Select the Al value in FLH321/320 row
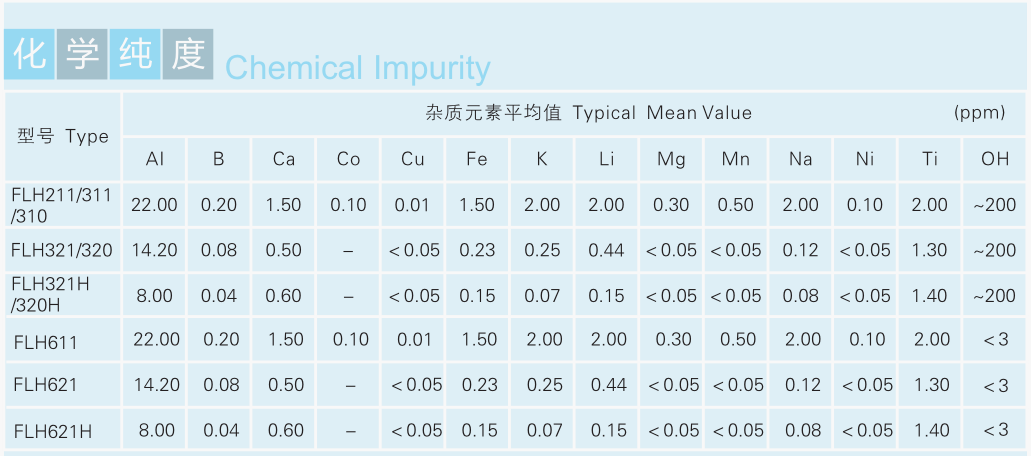 coord(155,250)
